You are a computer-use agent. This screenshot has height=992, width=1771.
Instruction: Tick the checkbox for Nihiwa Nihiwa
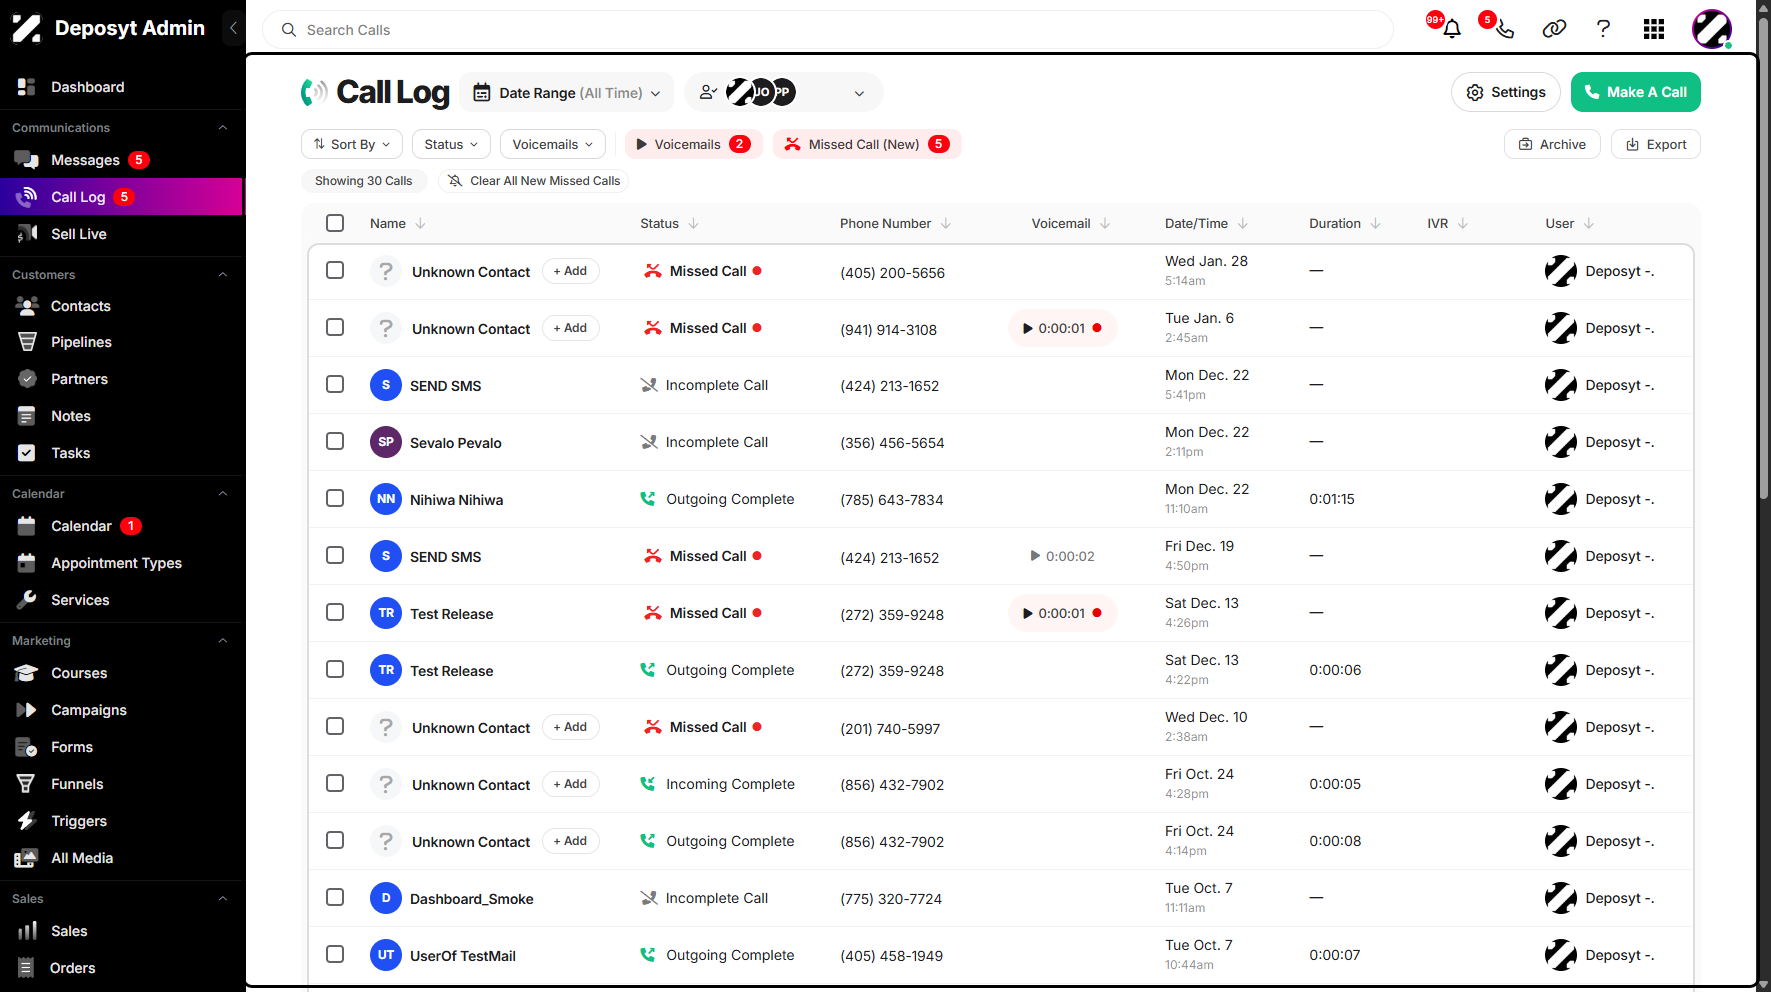pyautogui.click(x=335, y=498)
